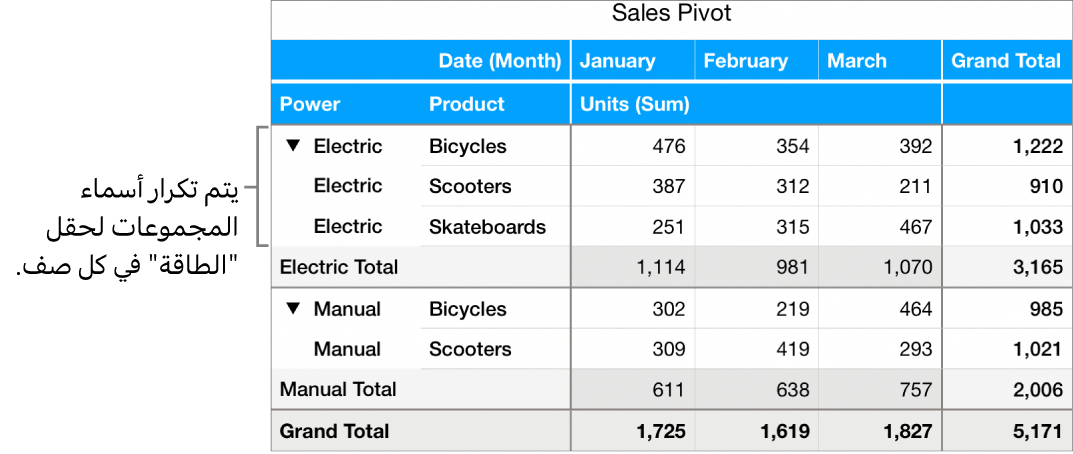Click the Units (Sum) header cell
1073x454 pixels.
pos(634,104)
